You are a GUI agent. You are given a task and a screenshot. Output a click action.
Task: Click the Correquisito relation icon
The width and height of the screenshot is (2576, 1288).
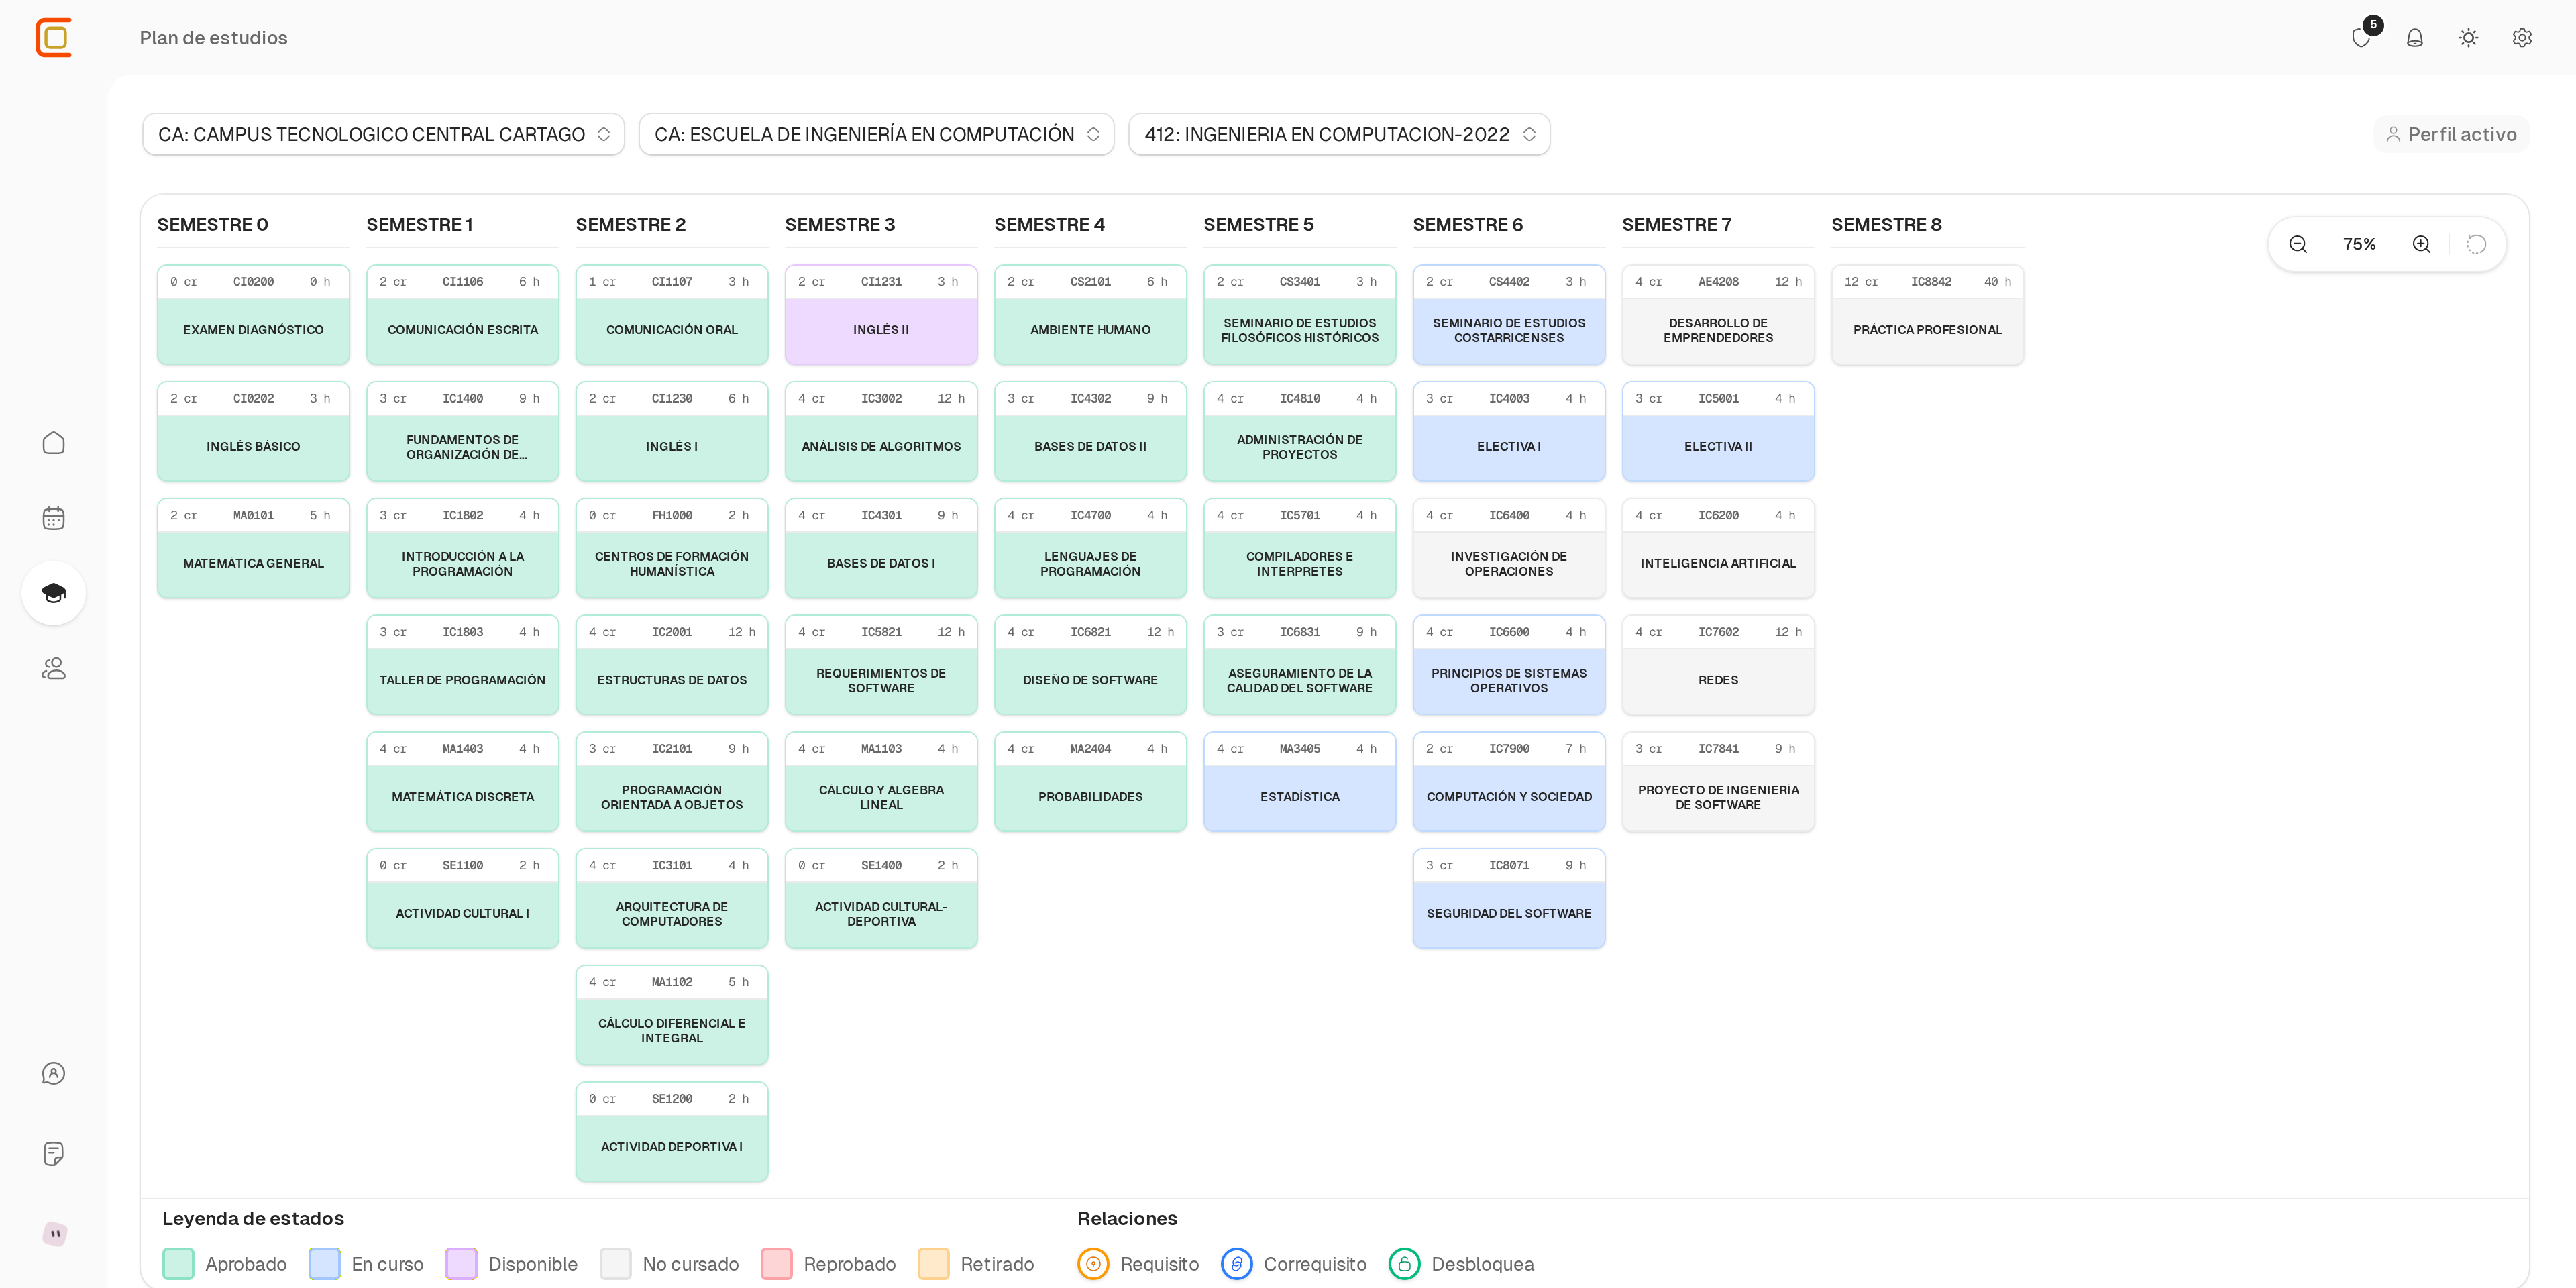click(x=1237, y=1264)
